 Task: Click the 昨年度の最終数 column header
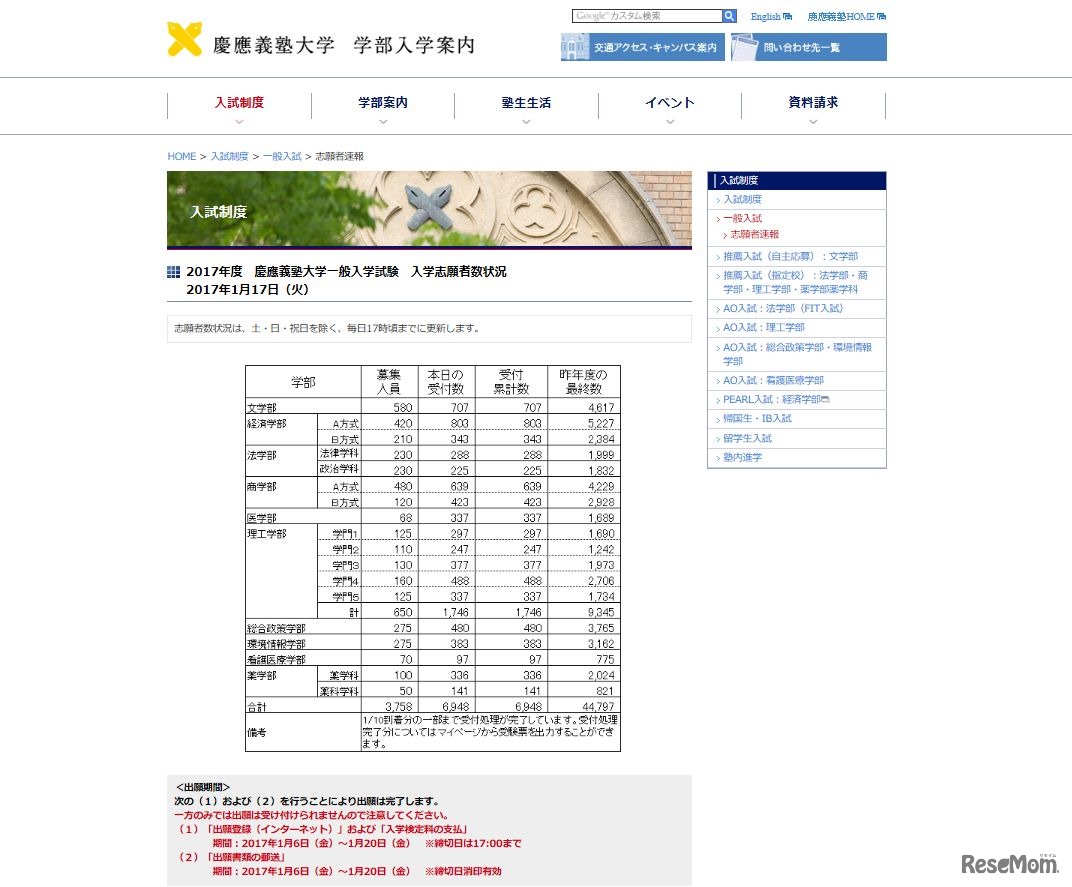click(583, 382)
